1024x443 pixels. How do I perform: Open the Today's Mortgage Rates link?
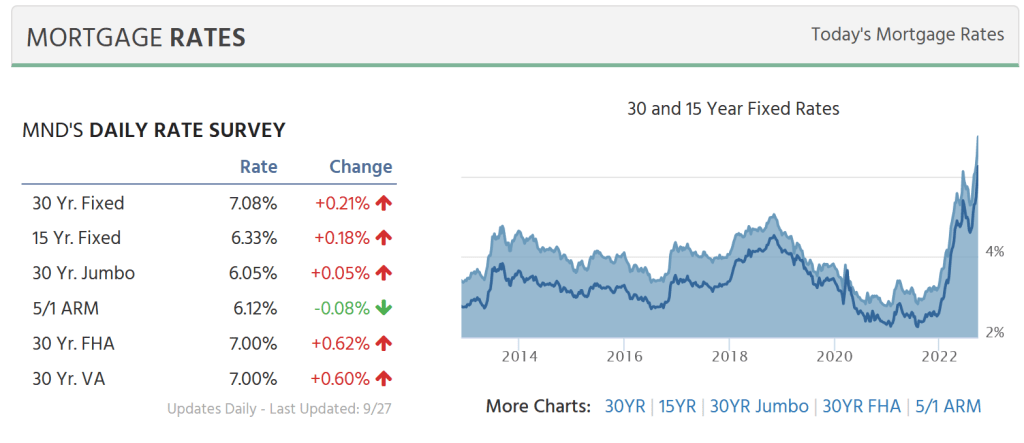[x=907, y=34]
